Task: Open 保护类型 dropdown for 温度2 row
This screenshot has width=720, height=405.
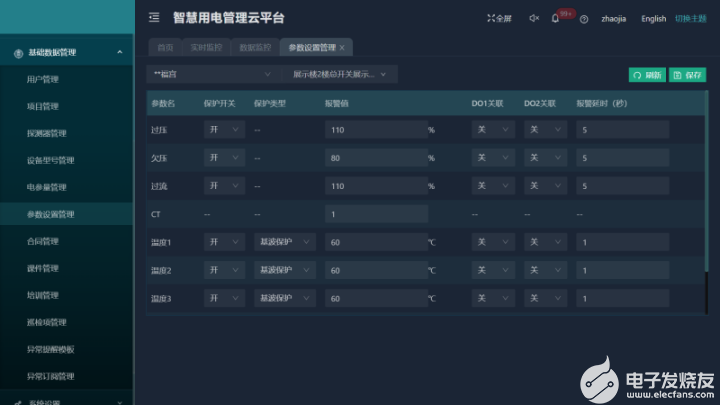Action: 285,270
